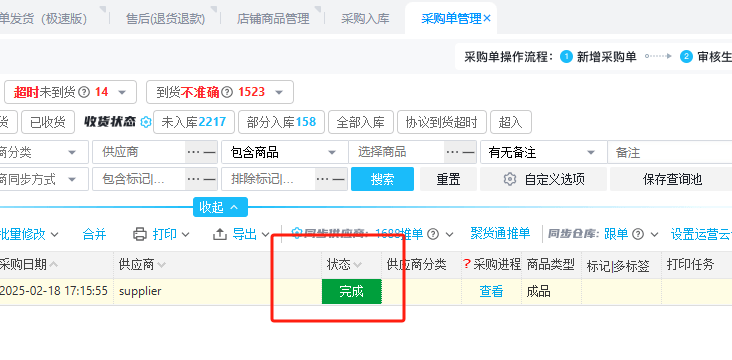732x360 pixels.
Task: Click the 聚货通推单 link
Action: tap(500, 233)
